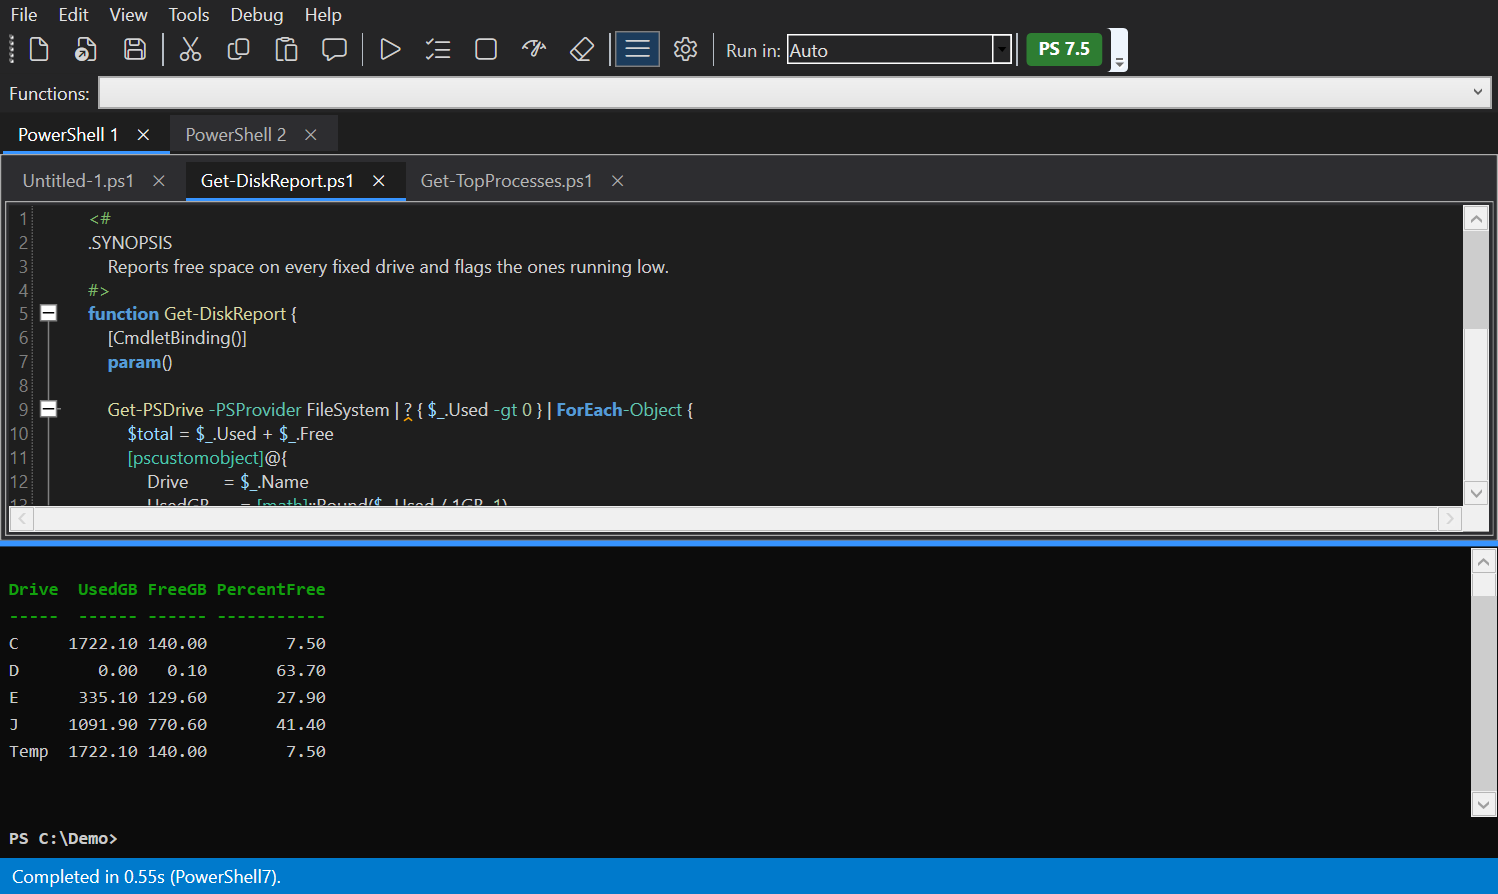Toggle the script pane layout button
This screenshot has height=894, width=1498.
pyautogui.click(x=637, y=49)
